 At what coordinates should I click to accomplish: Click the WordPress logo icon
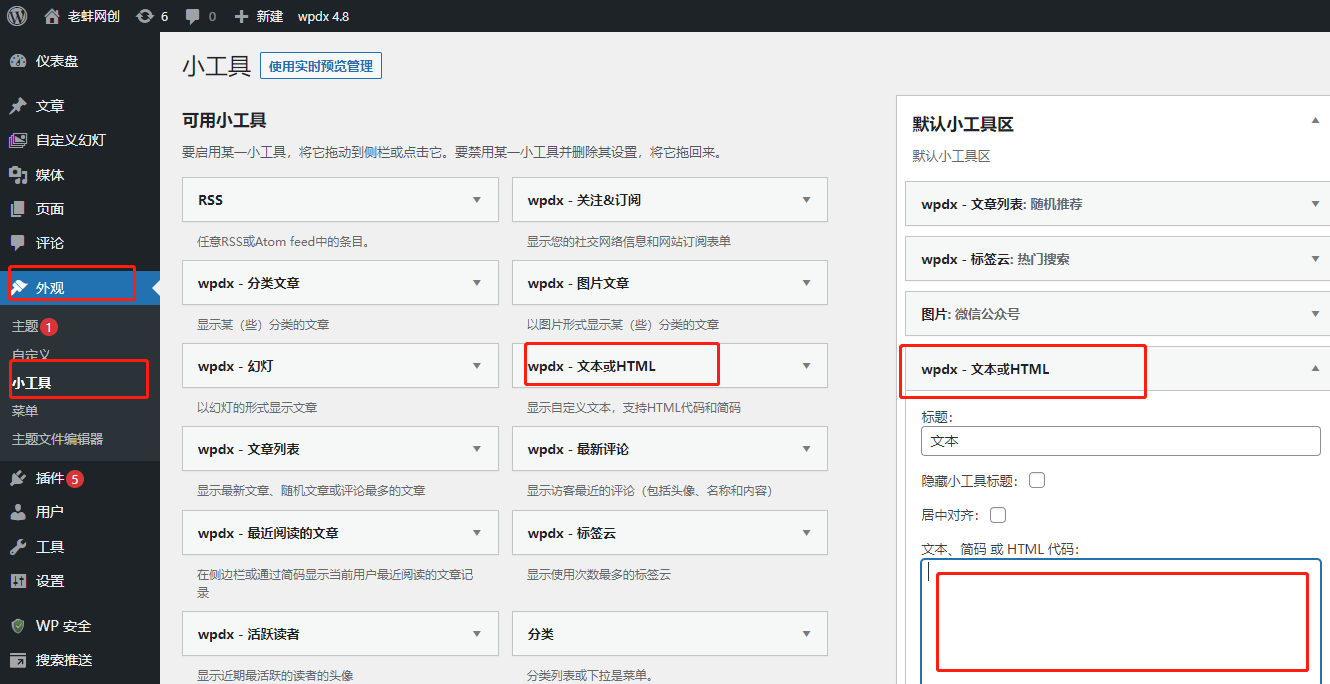pyautogui.click(x=17, y=16)
